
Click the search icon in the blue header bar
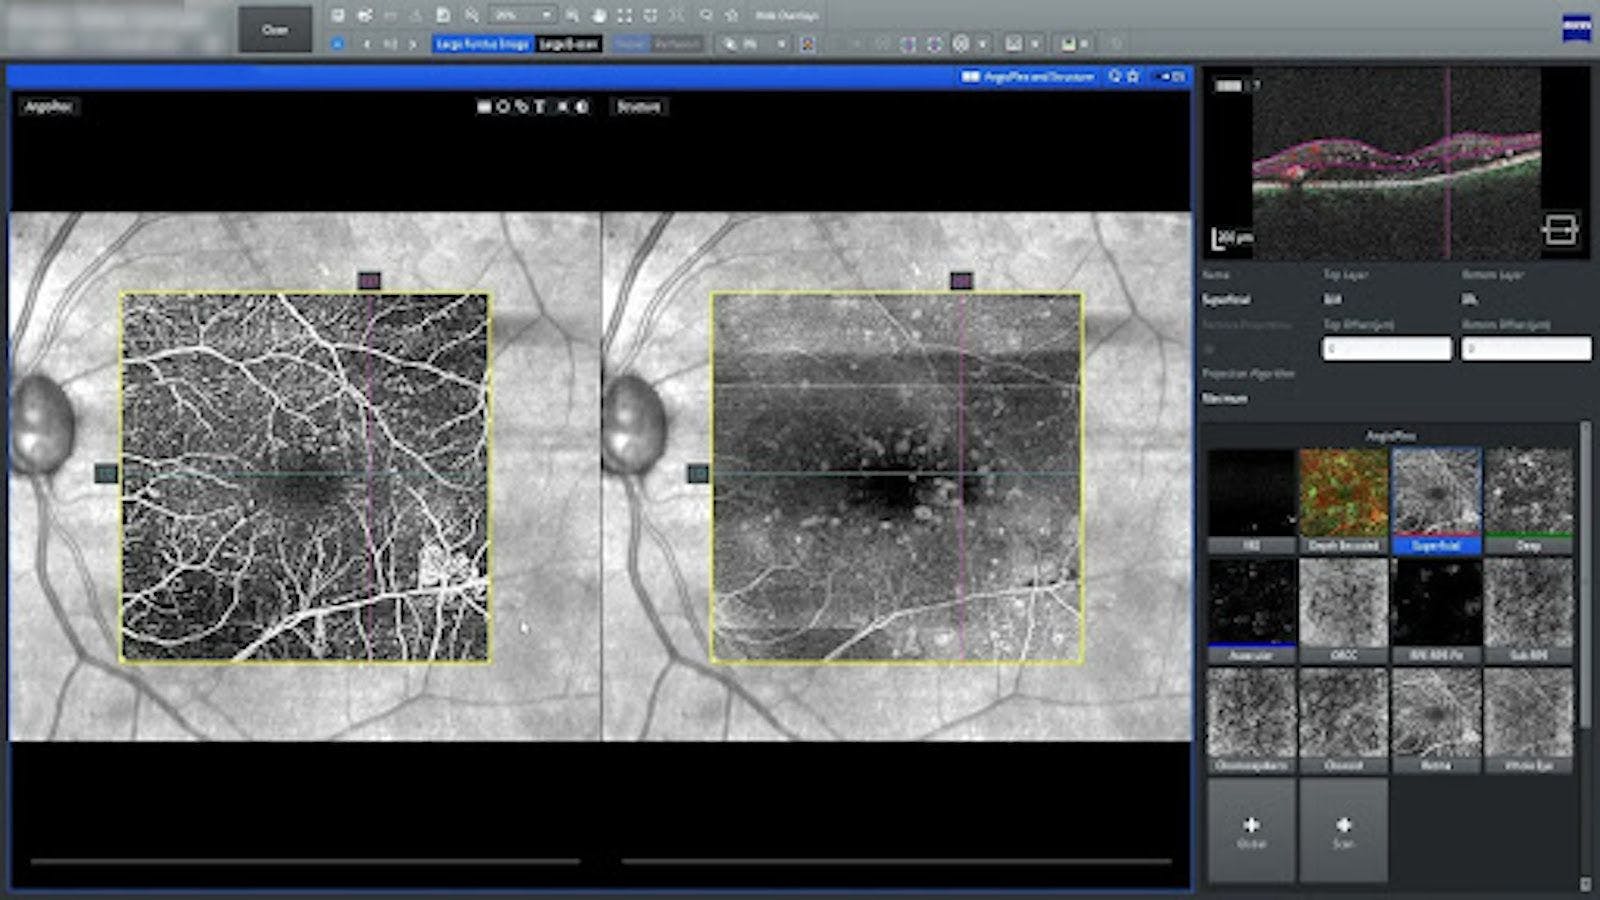(x=1114, y=76)
